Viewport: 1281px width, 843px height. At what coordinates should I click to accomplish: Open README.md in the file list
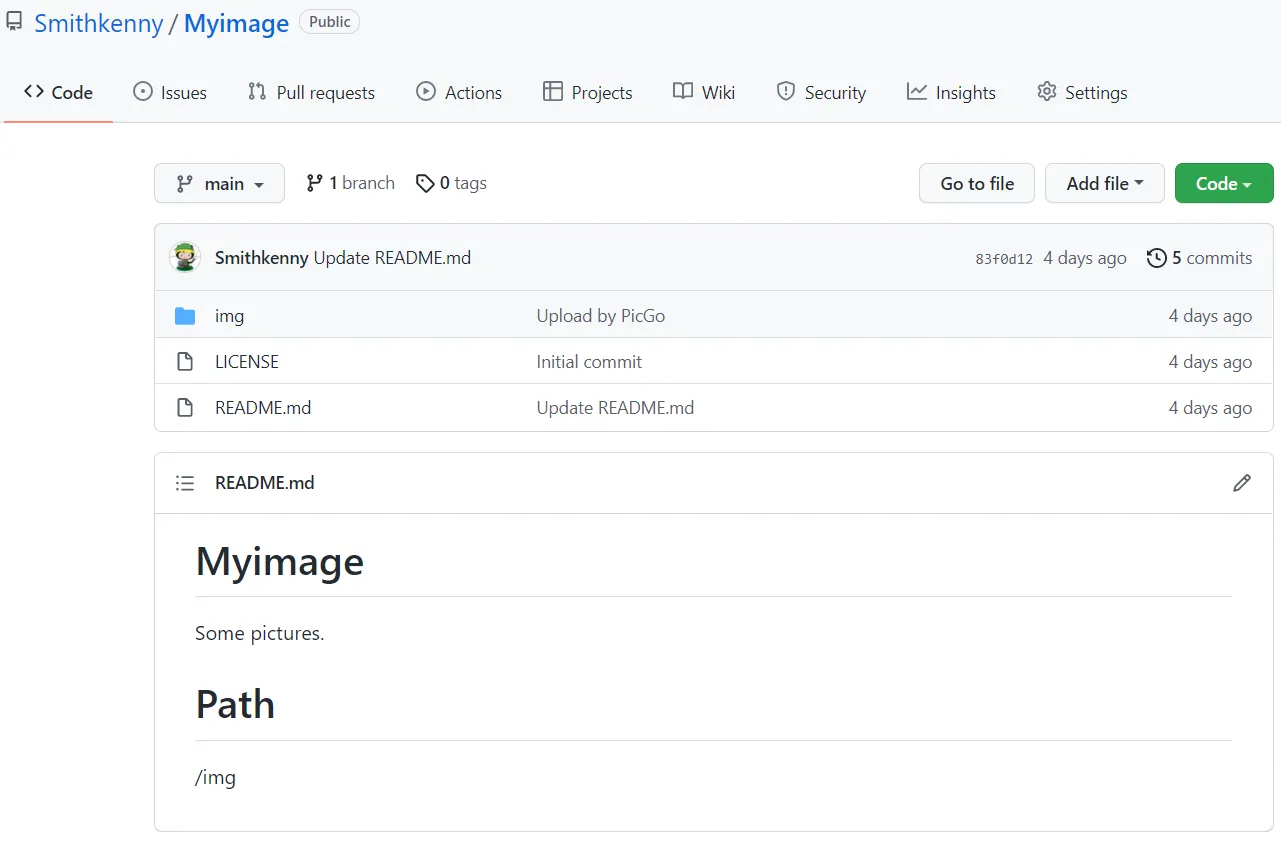[263, 408]
